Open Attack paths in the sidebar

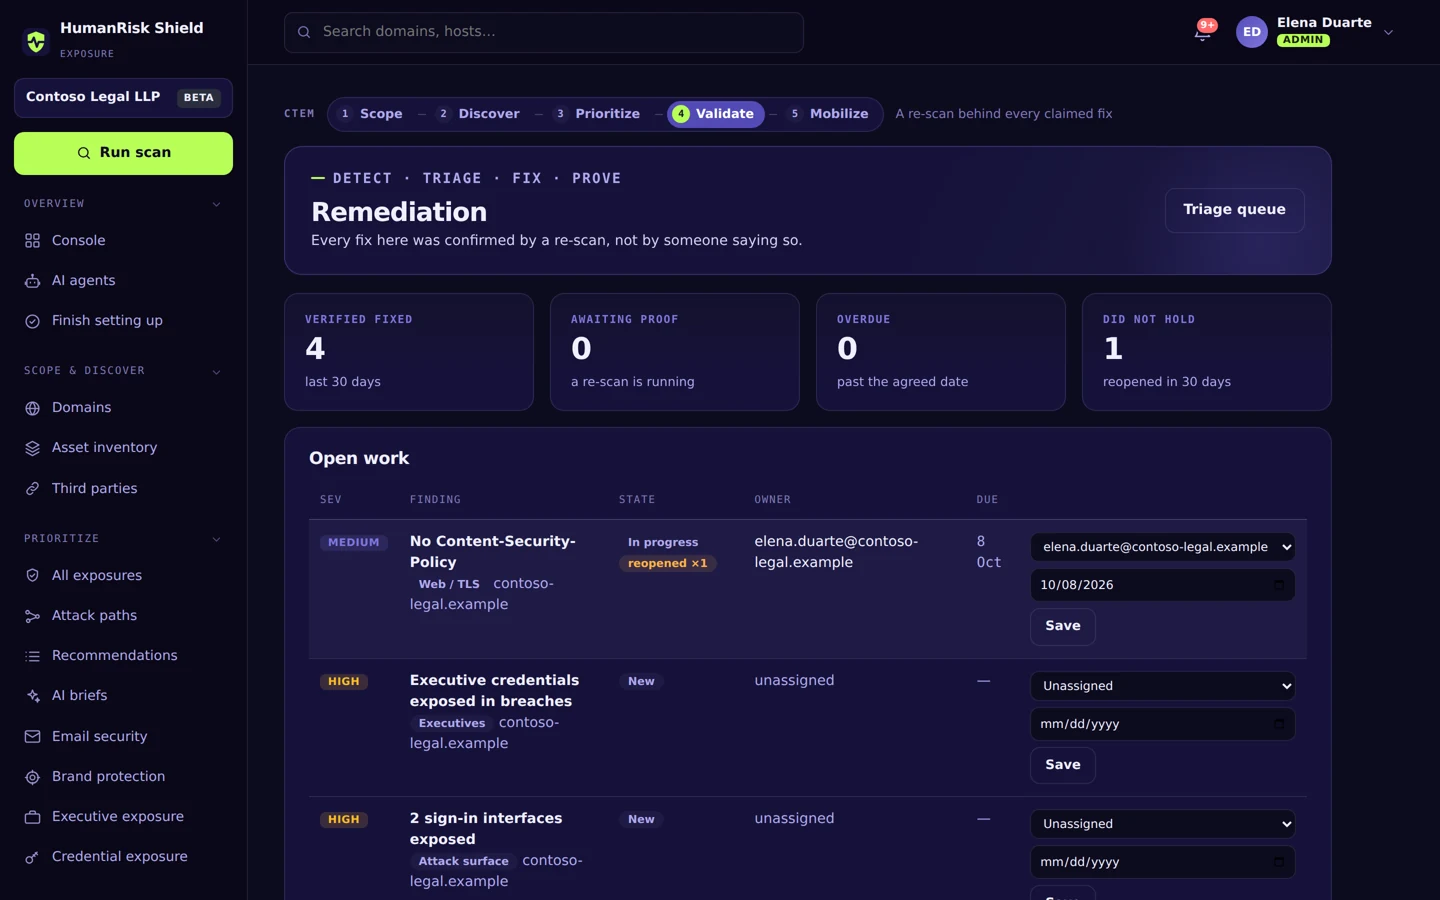123,616
